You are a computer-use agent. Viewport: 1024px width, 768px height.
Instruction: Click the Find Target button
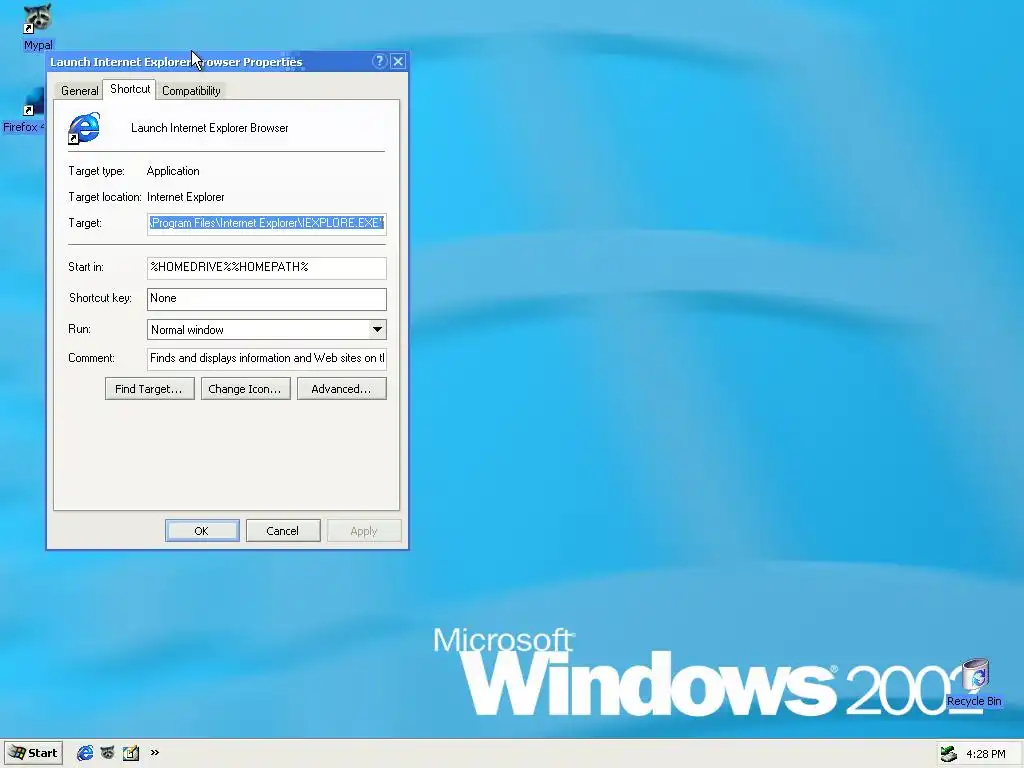coord(150,389)
